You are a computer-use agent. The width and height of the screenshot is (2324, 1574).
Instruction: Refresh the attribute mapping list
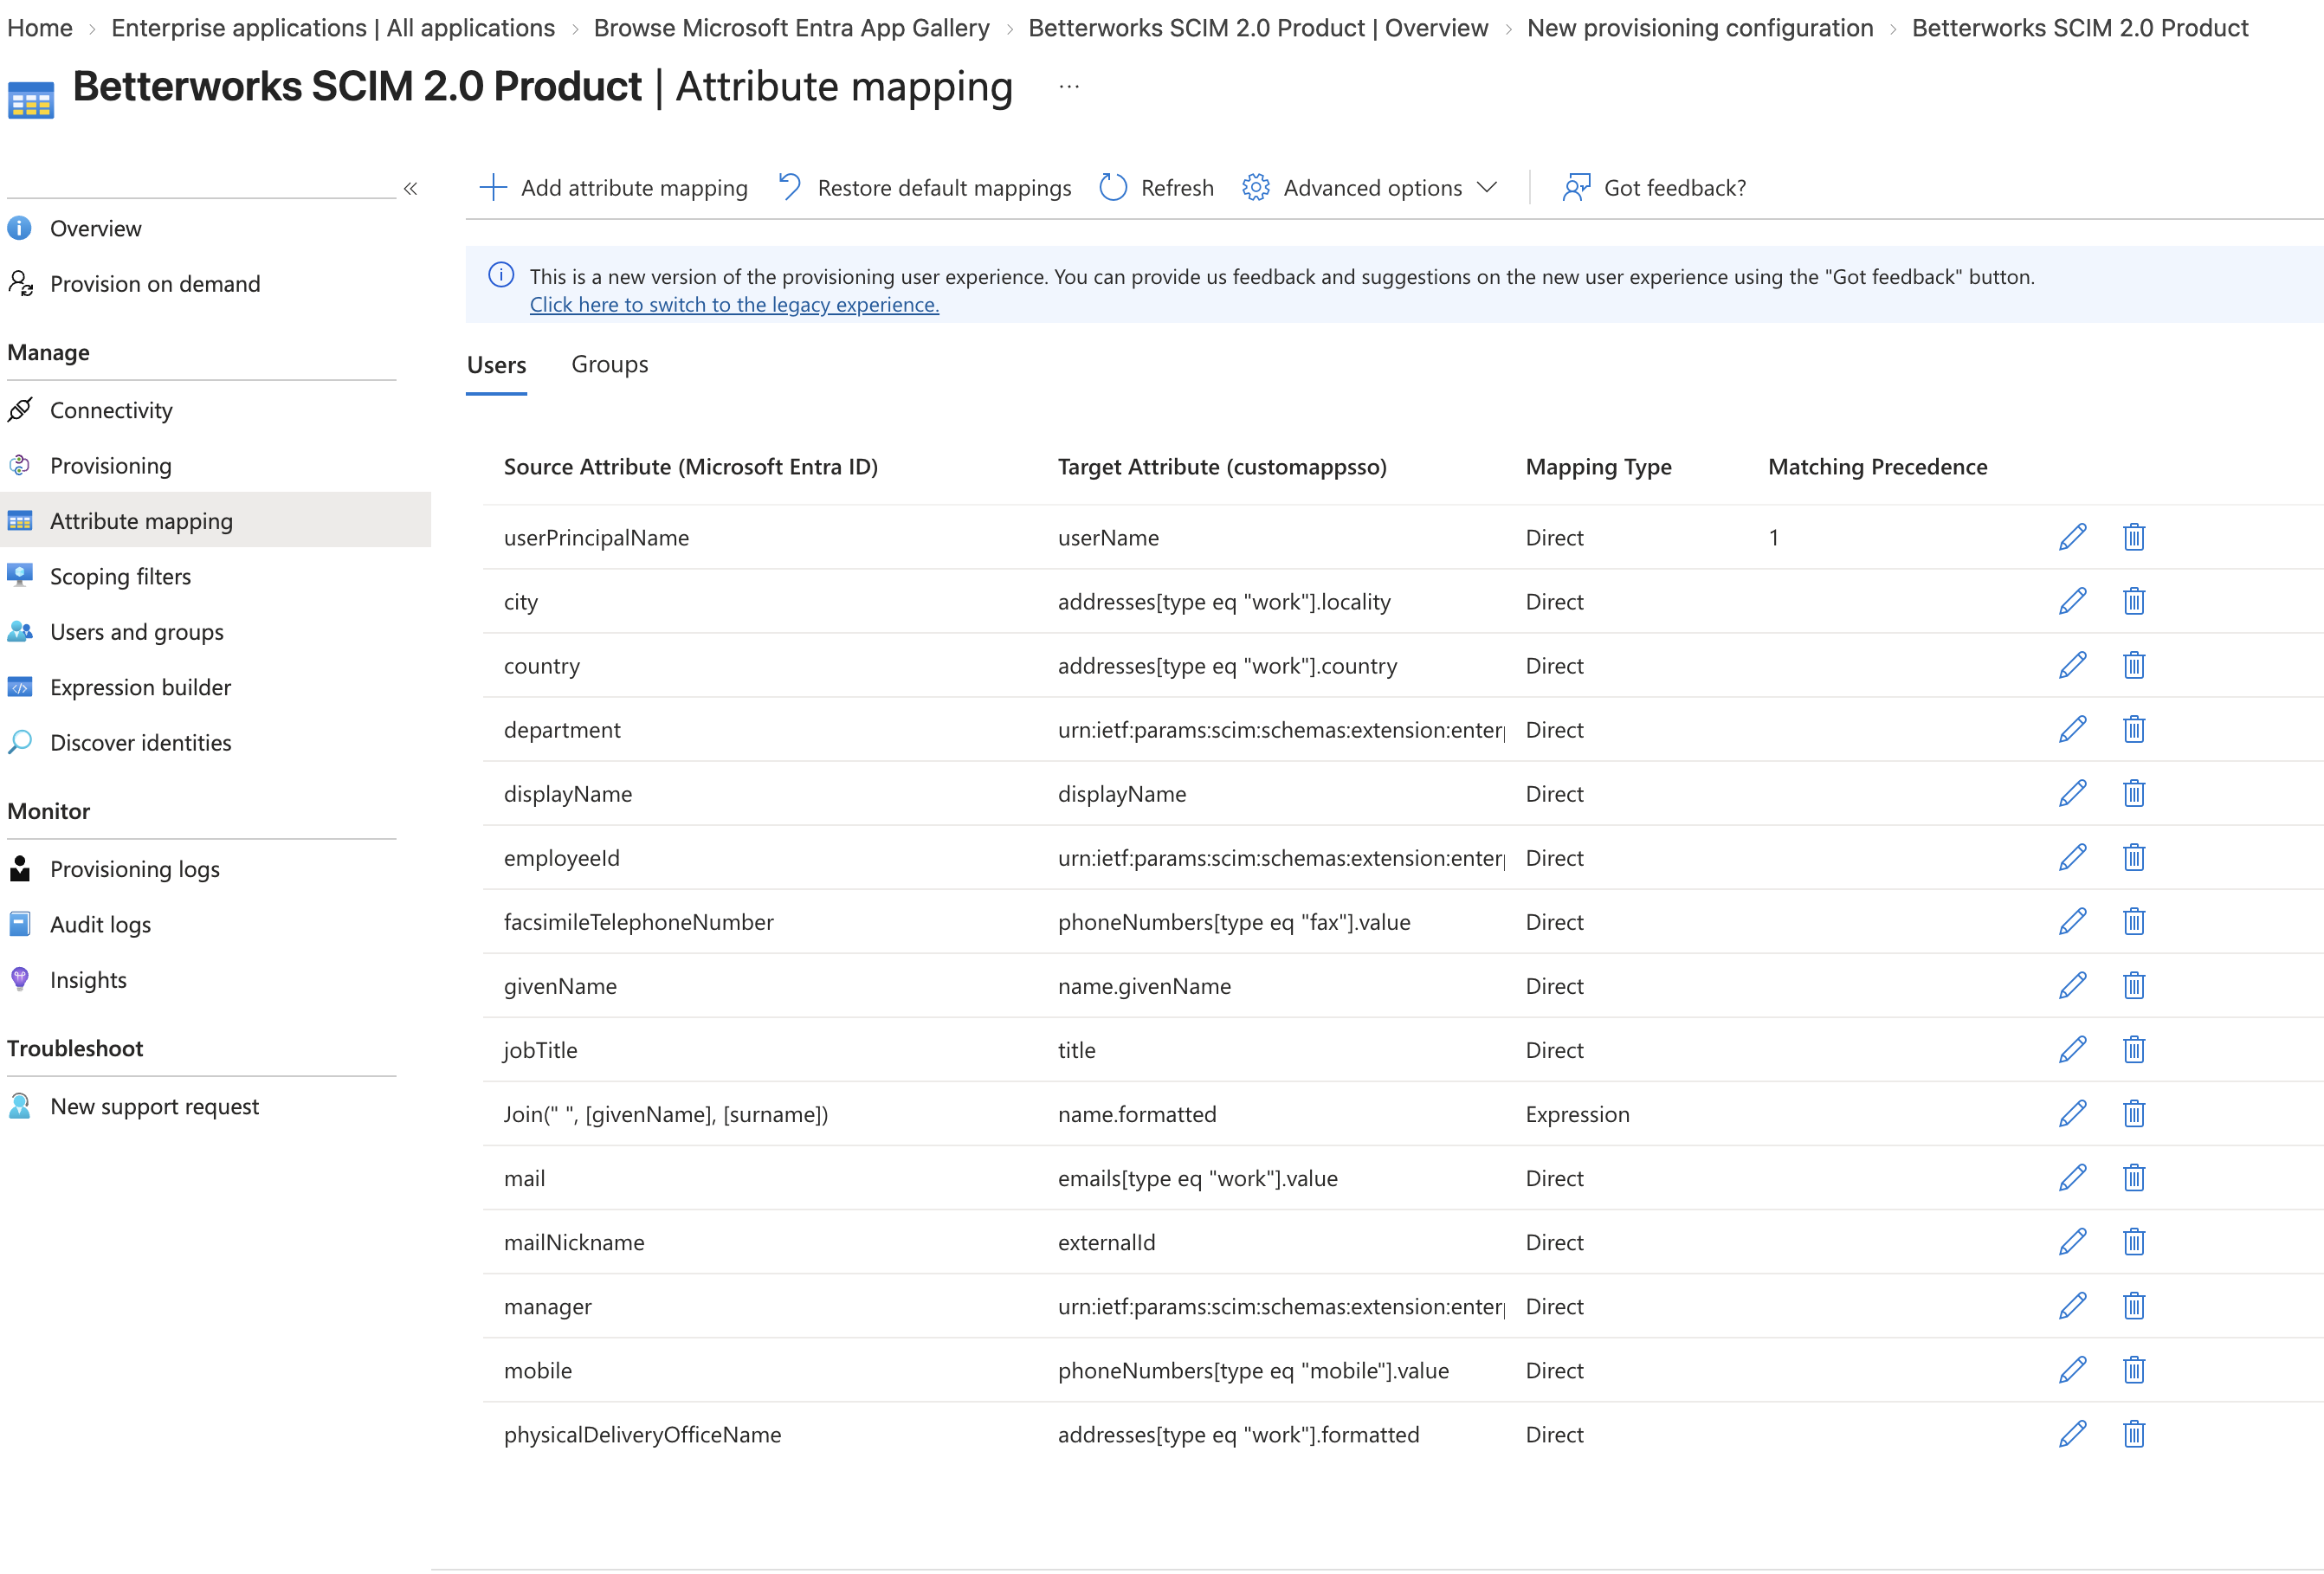tap(1156, 188)
